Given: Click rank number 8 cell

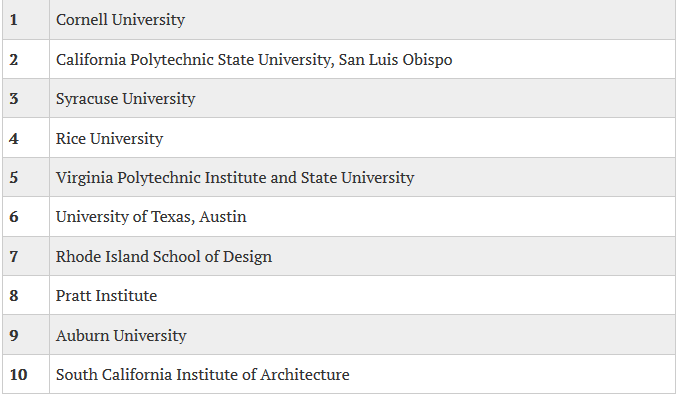Looking at the screenshot, I should pos(26,295).
